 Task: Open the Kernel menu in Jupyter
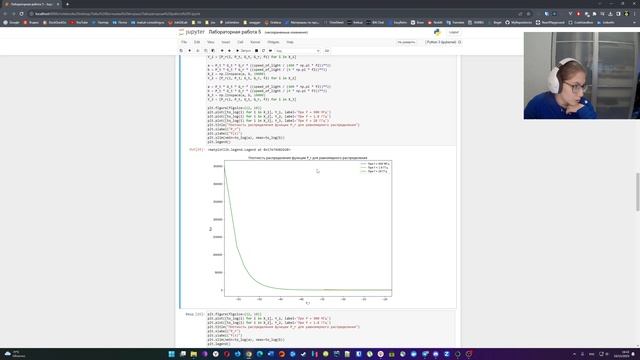255,42
